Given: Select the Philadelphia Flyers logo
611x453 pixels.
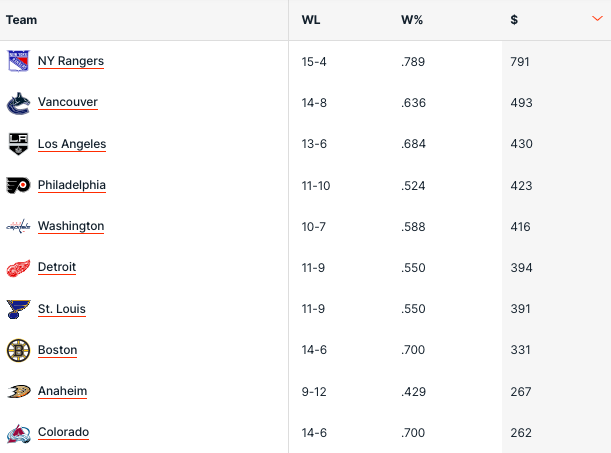Looking at the screenshot, I should pos(19,185).
